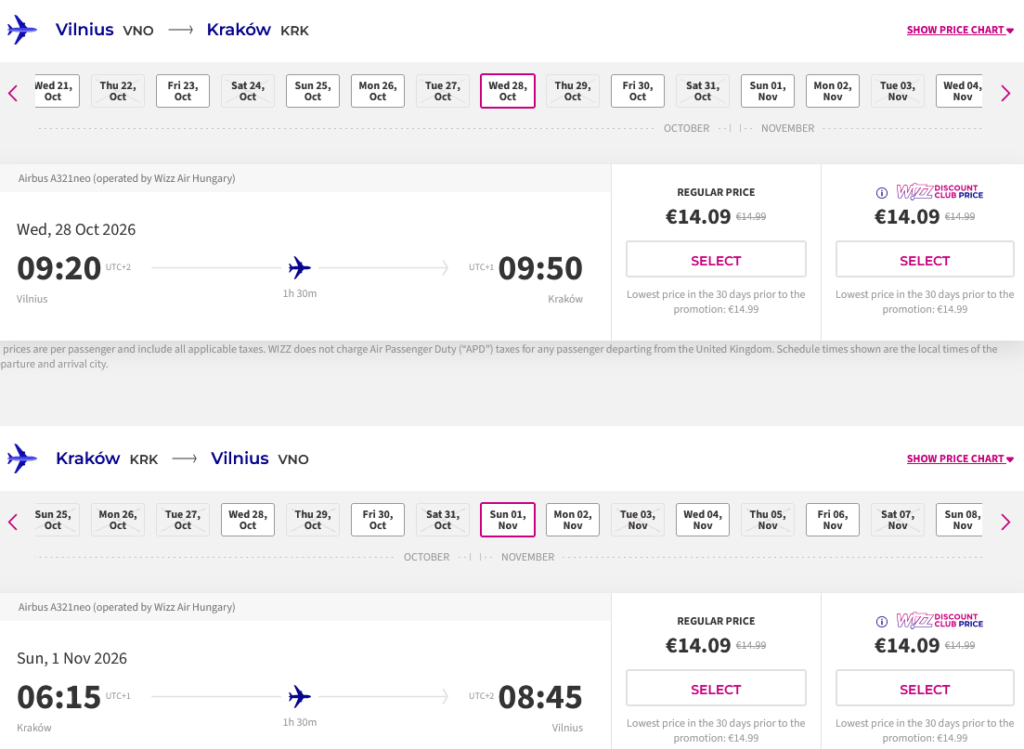Open info icon beside outbound Wizz Discount Club

coord(882,193)
